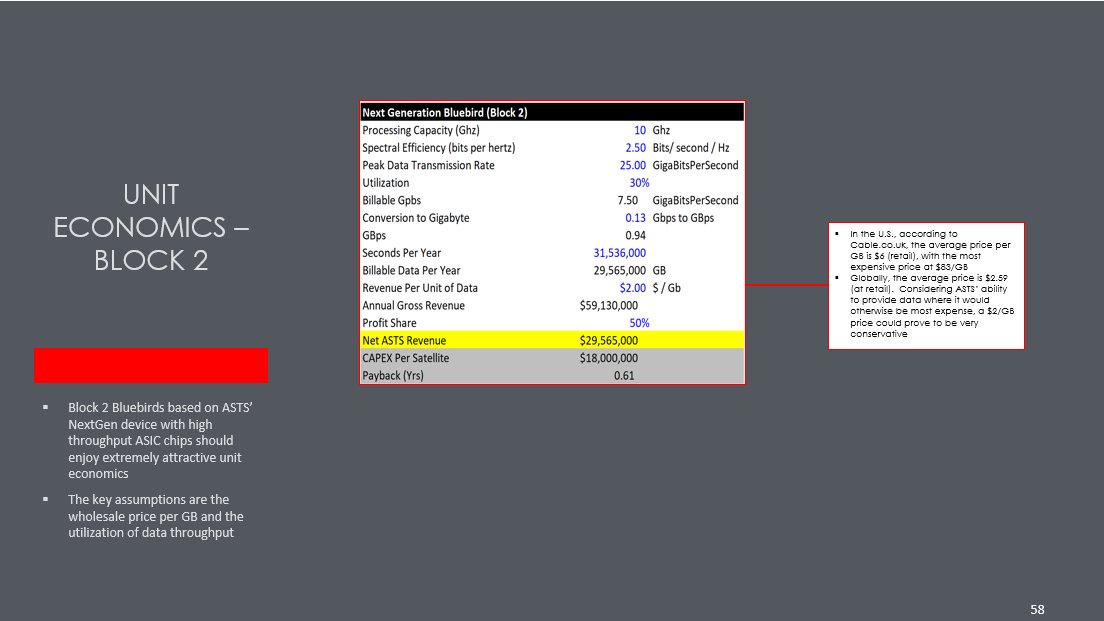Click 'GigaBitsPerSecond' unit in Billable Gpbs row
The width and height of the screenshot is (1104, 621).
[x=696, y=201]
